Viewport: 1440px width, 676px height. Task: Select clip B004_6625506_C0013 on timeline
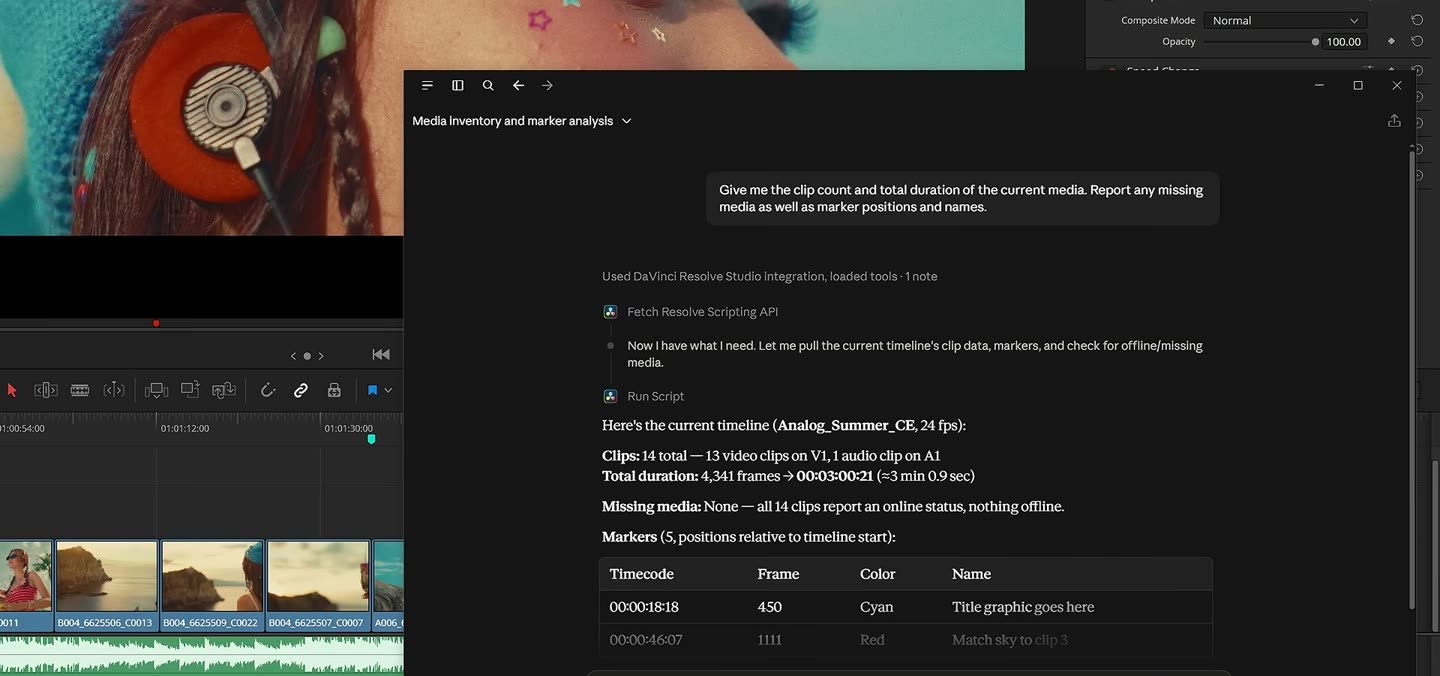click(x=107, y=586)
